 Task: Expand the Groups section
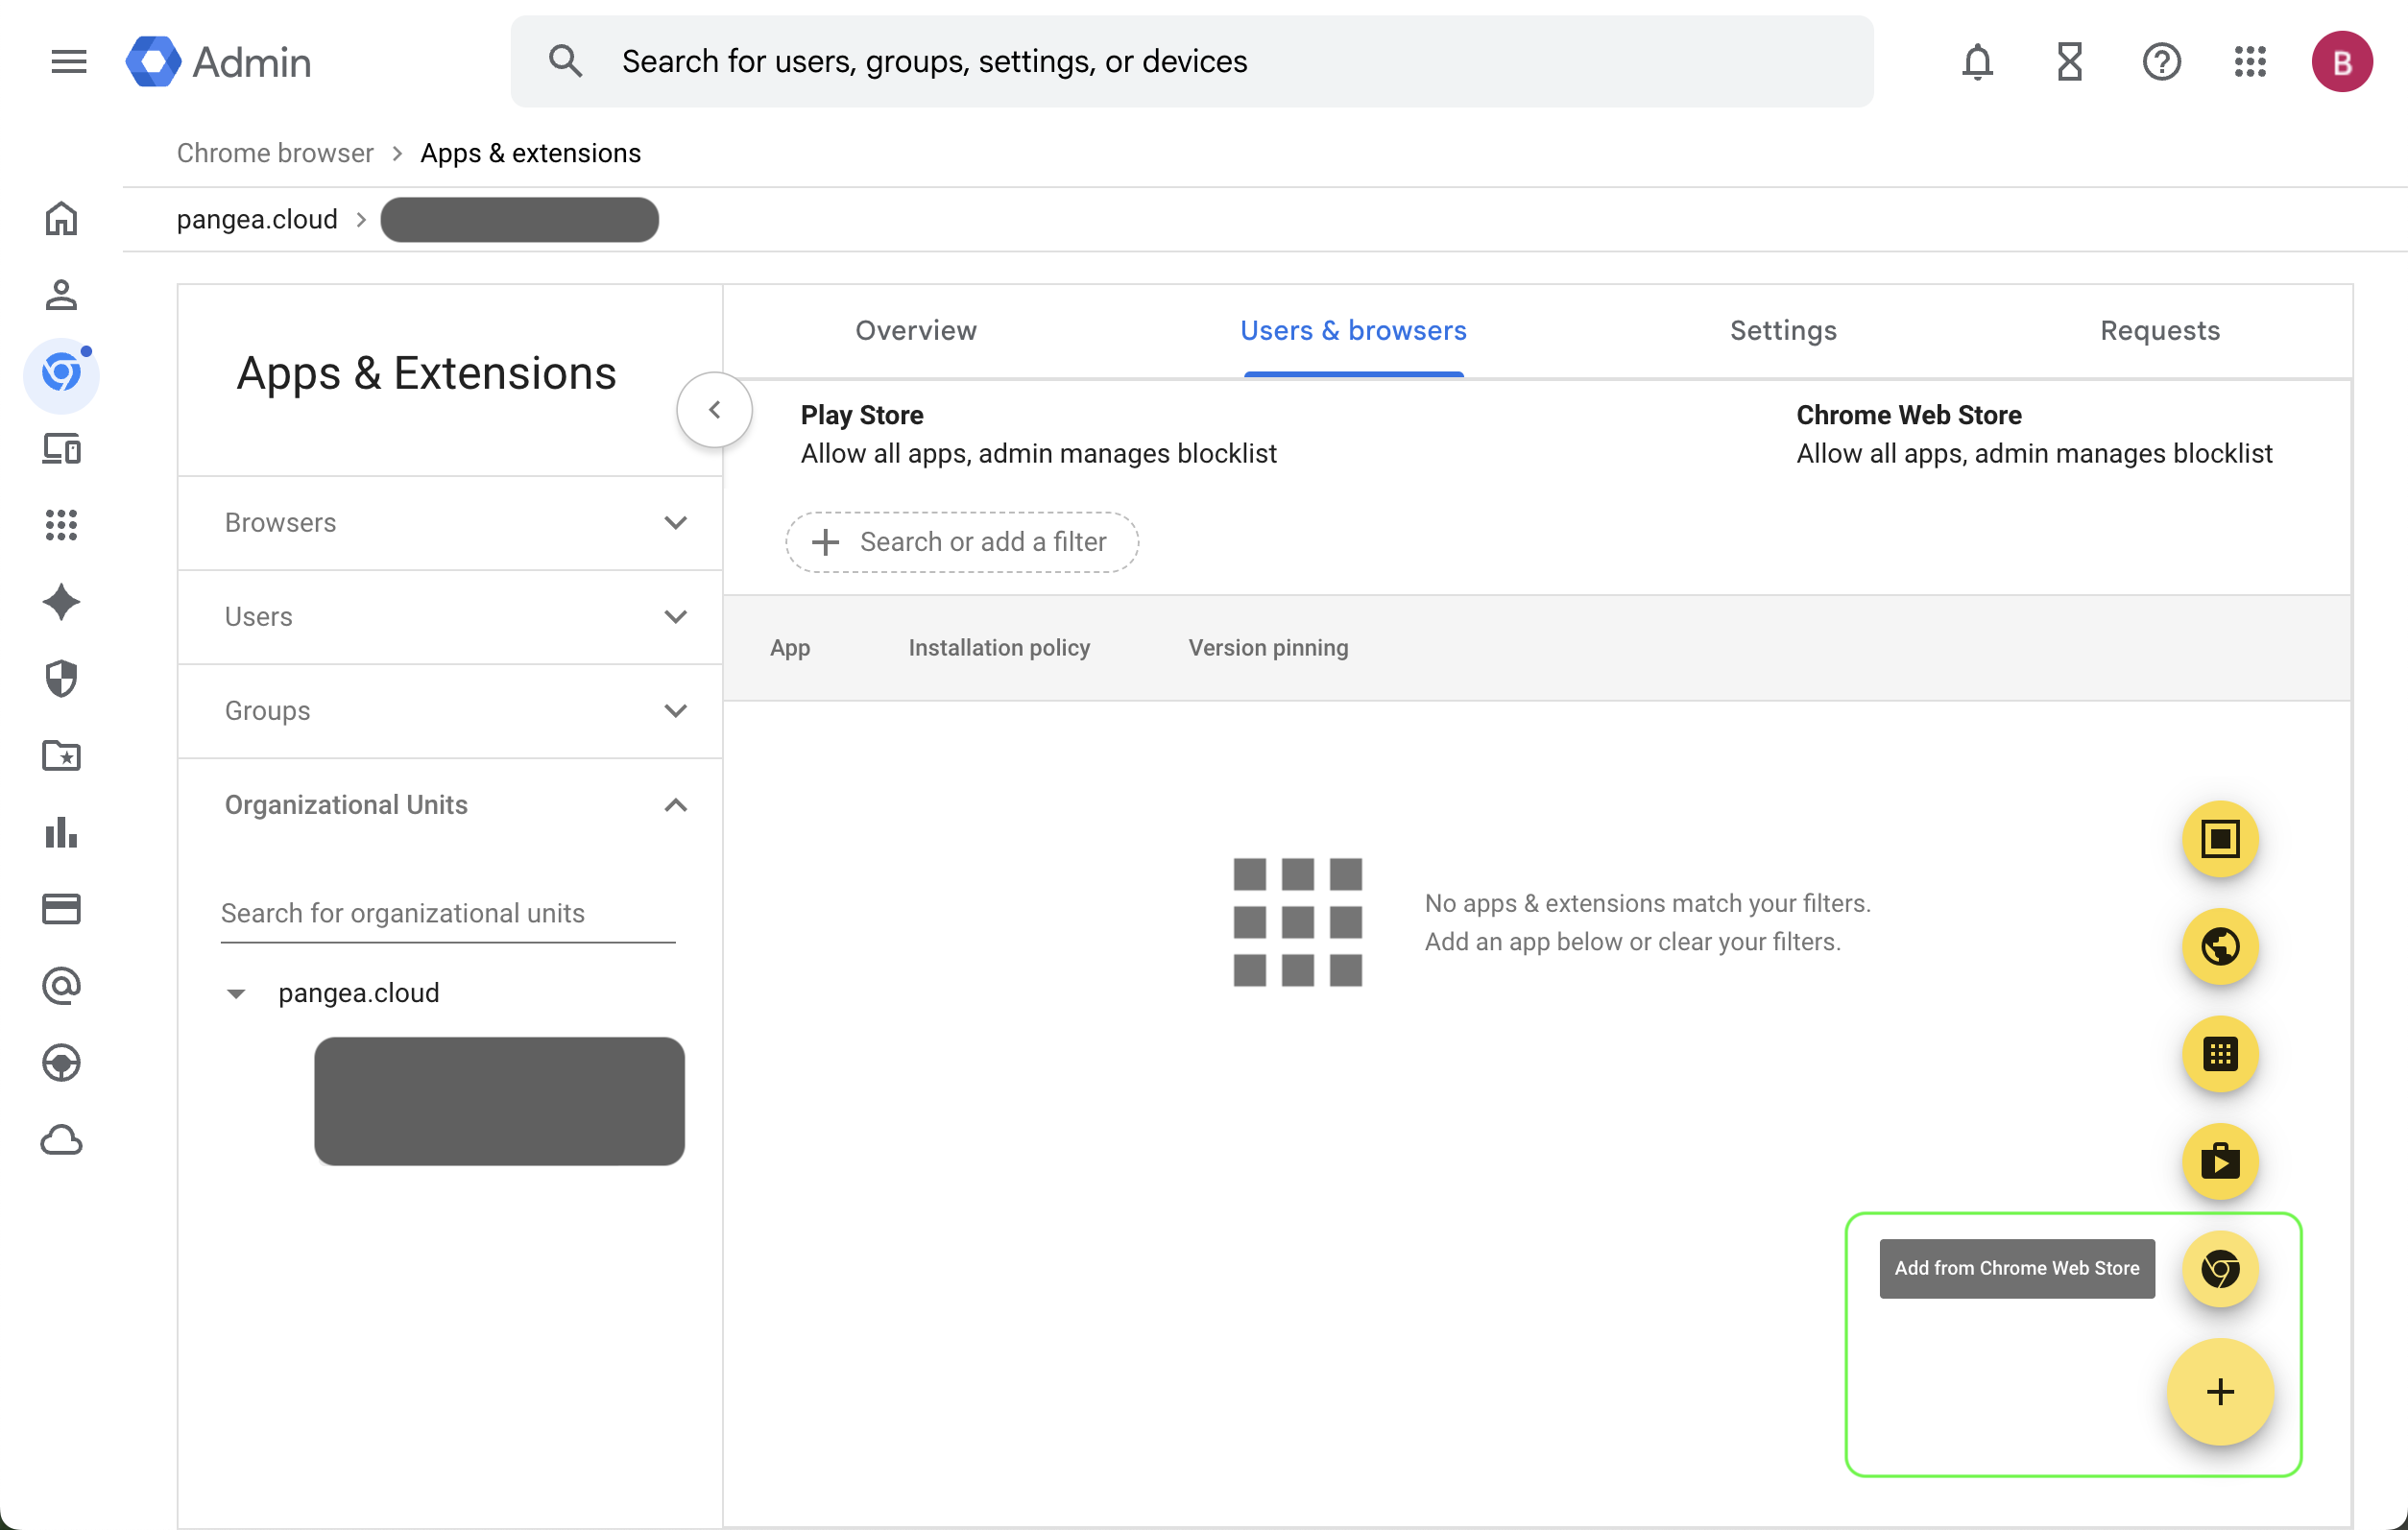450,711
